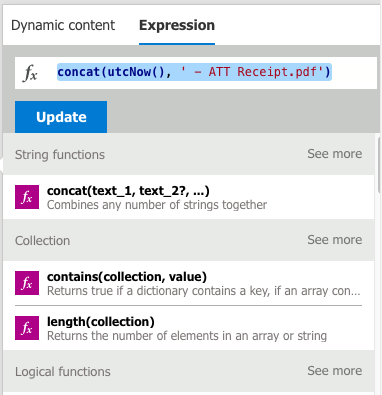
Task: Click 'Returns true if a dictionary contains' description
Action: pos(203,291)
